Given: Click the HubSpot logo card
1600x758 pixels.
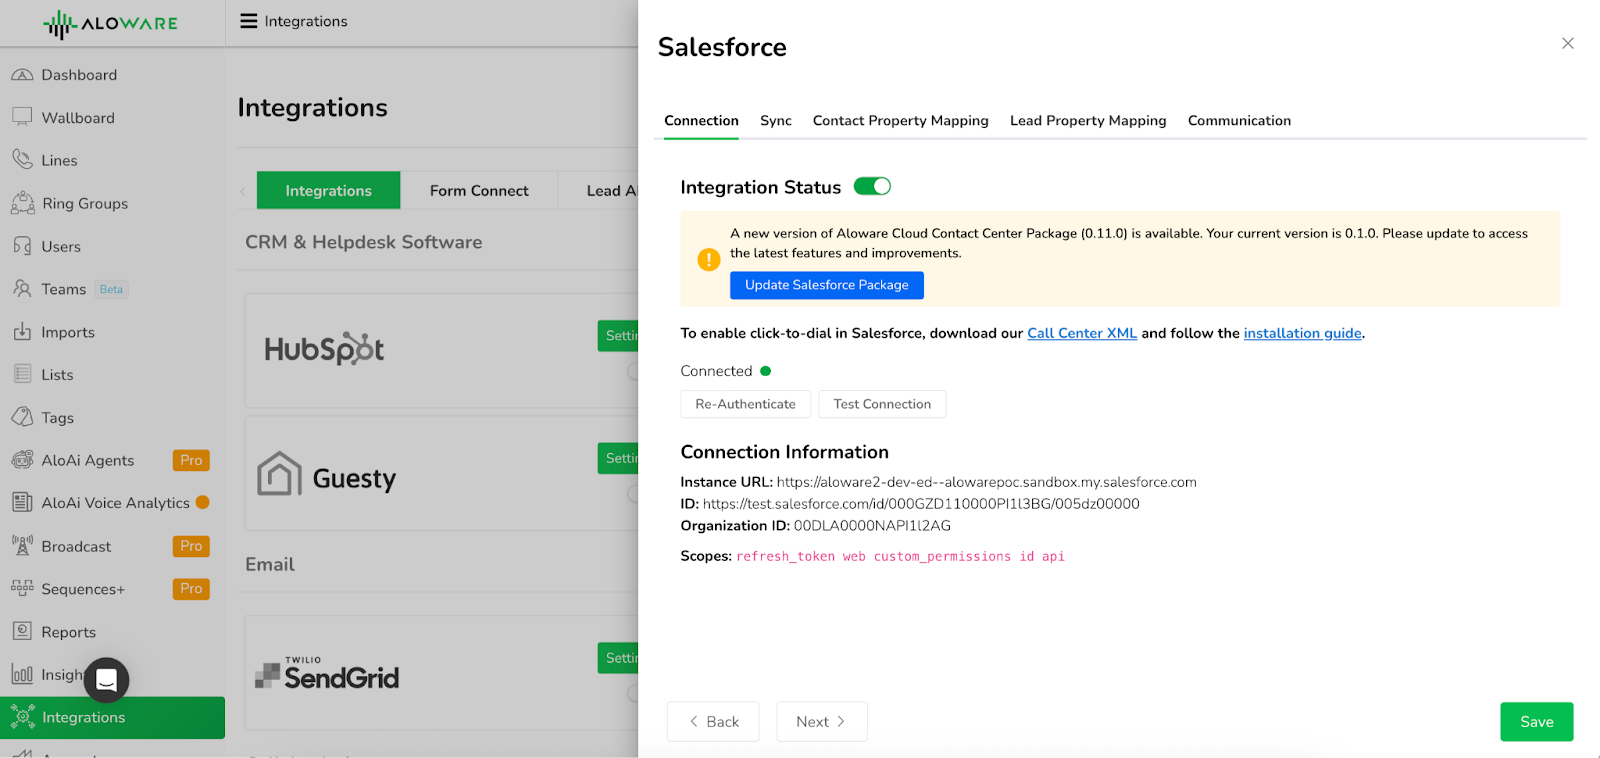Looking at the screenshot, I should (x=324, y=349).
